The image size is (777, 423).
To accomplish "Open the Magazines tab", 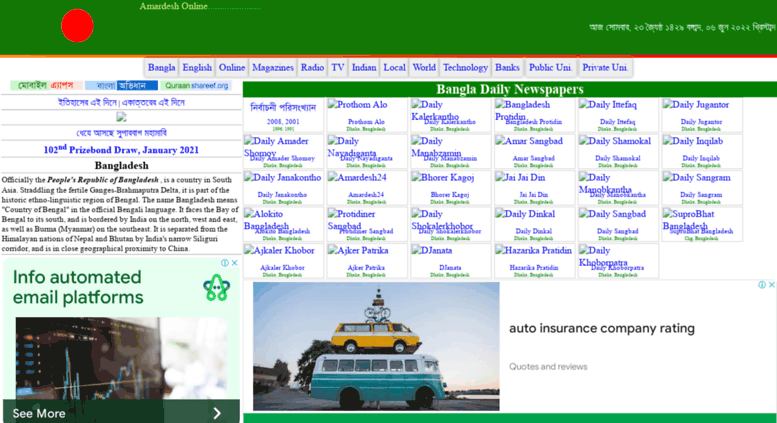I will (273, 68).
